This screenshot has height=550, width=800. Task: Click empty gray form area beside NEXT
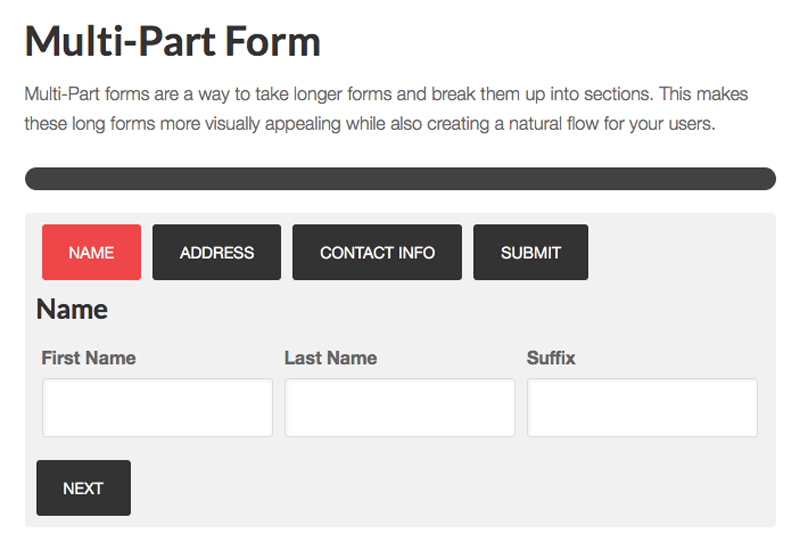tap(450, 488)
